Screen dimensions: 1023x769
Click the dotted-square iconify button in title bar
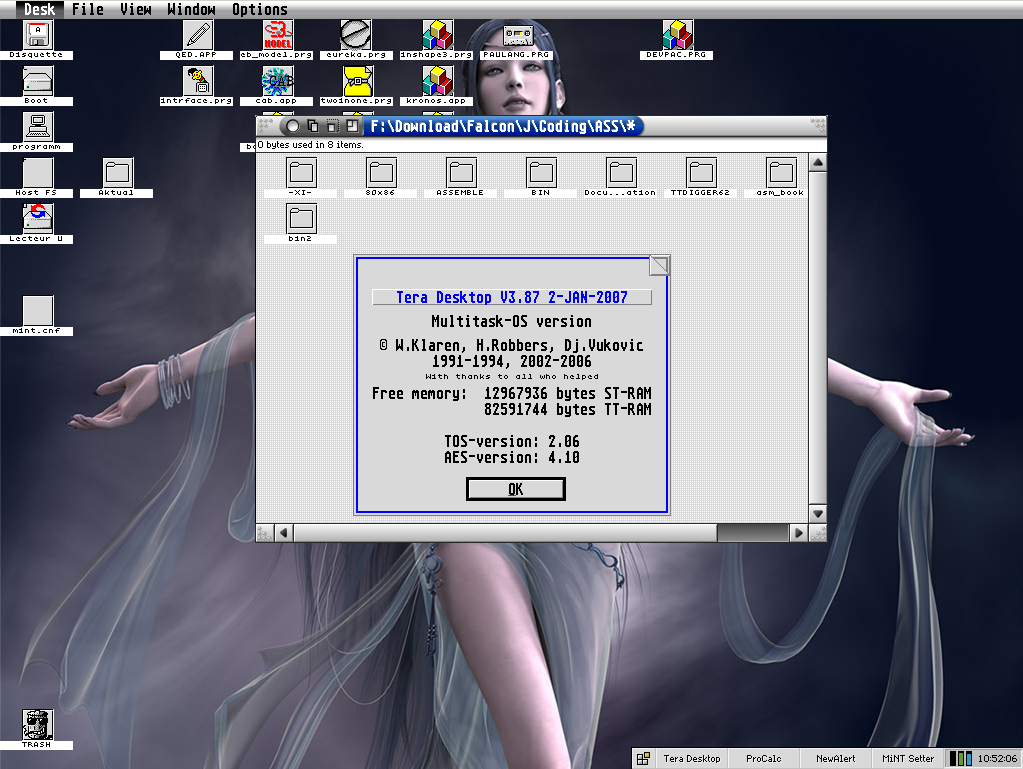[x=333, y=126]
